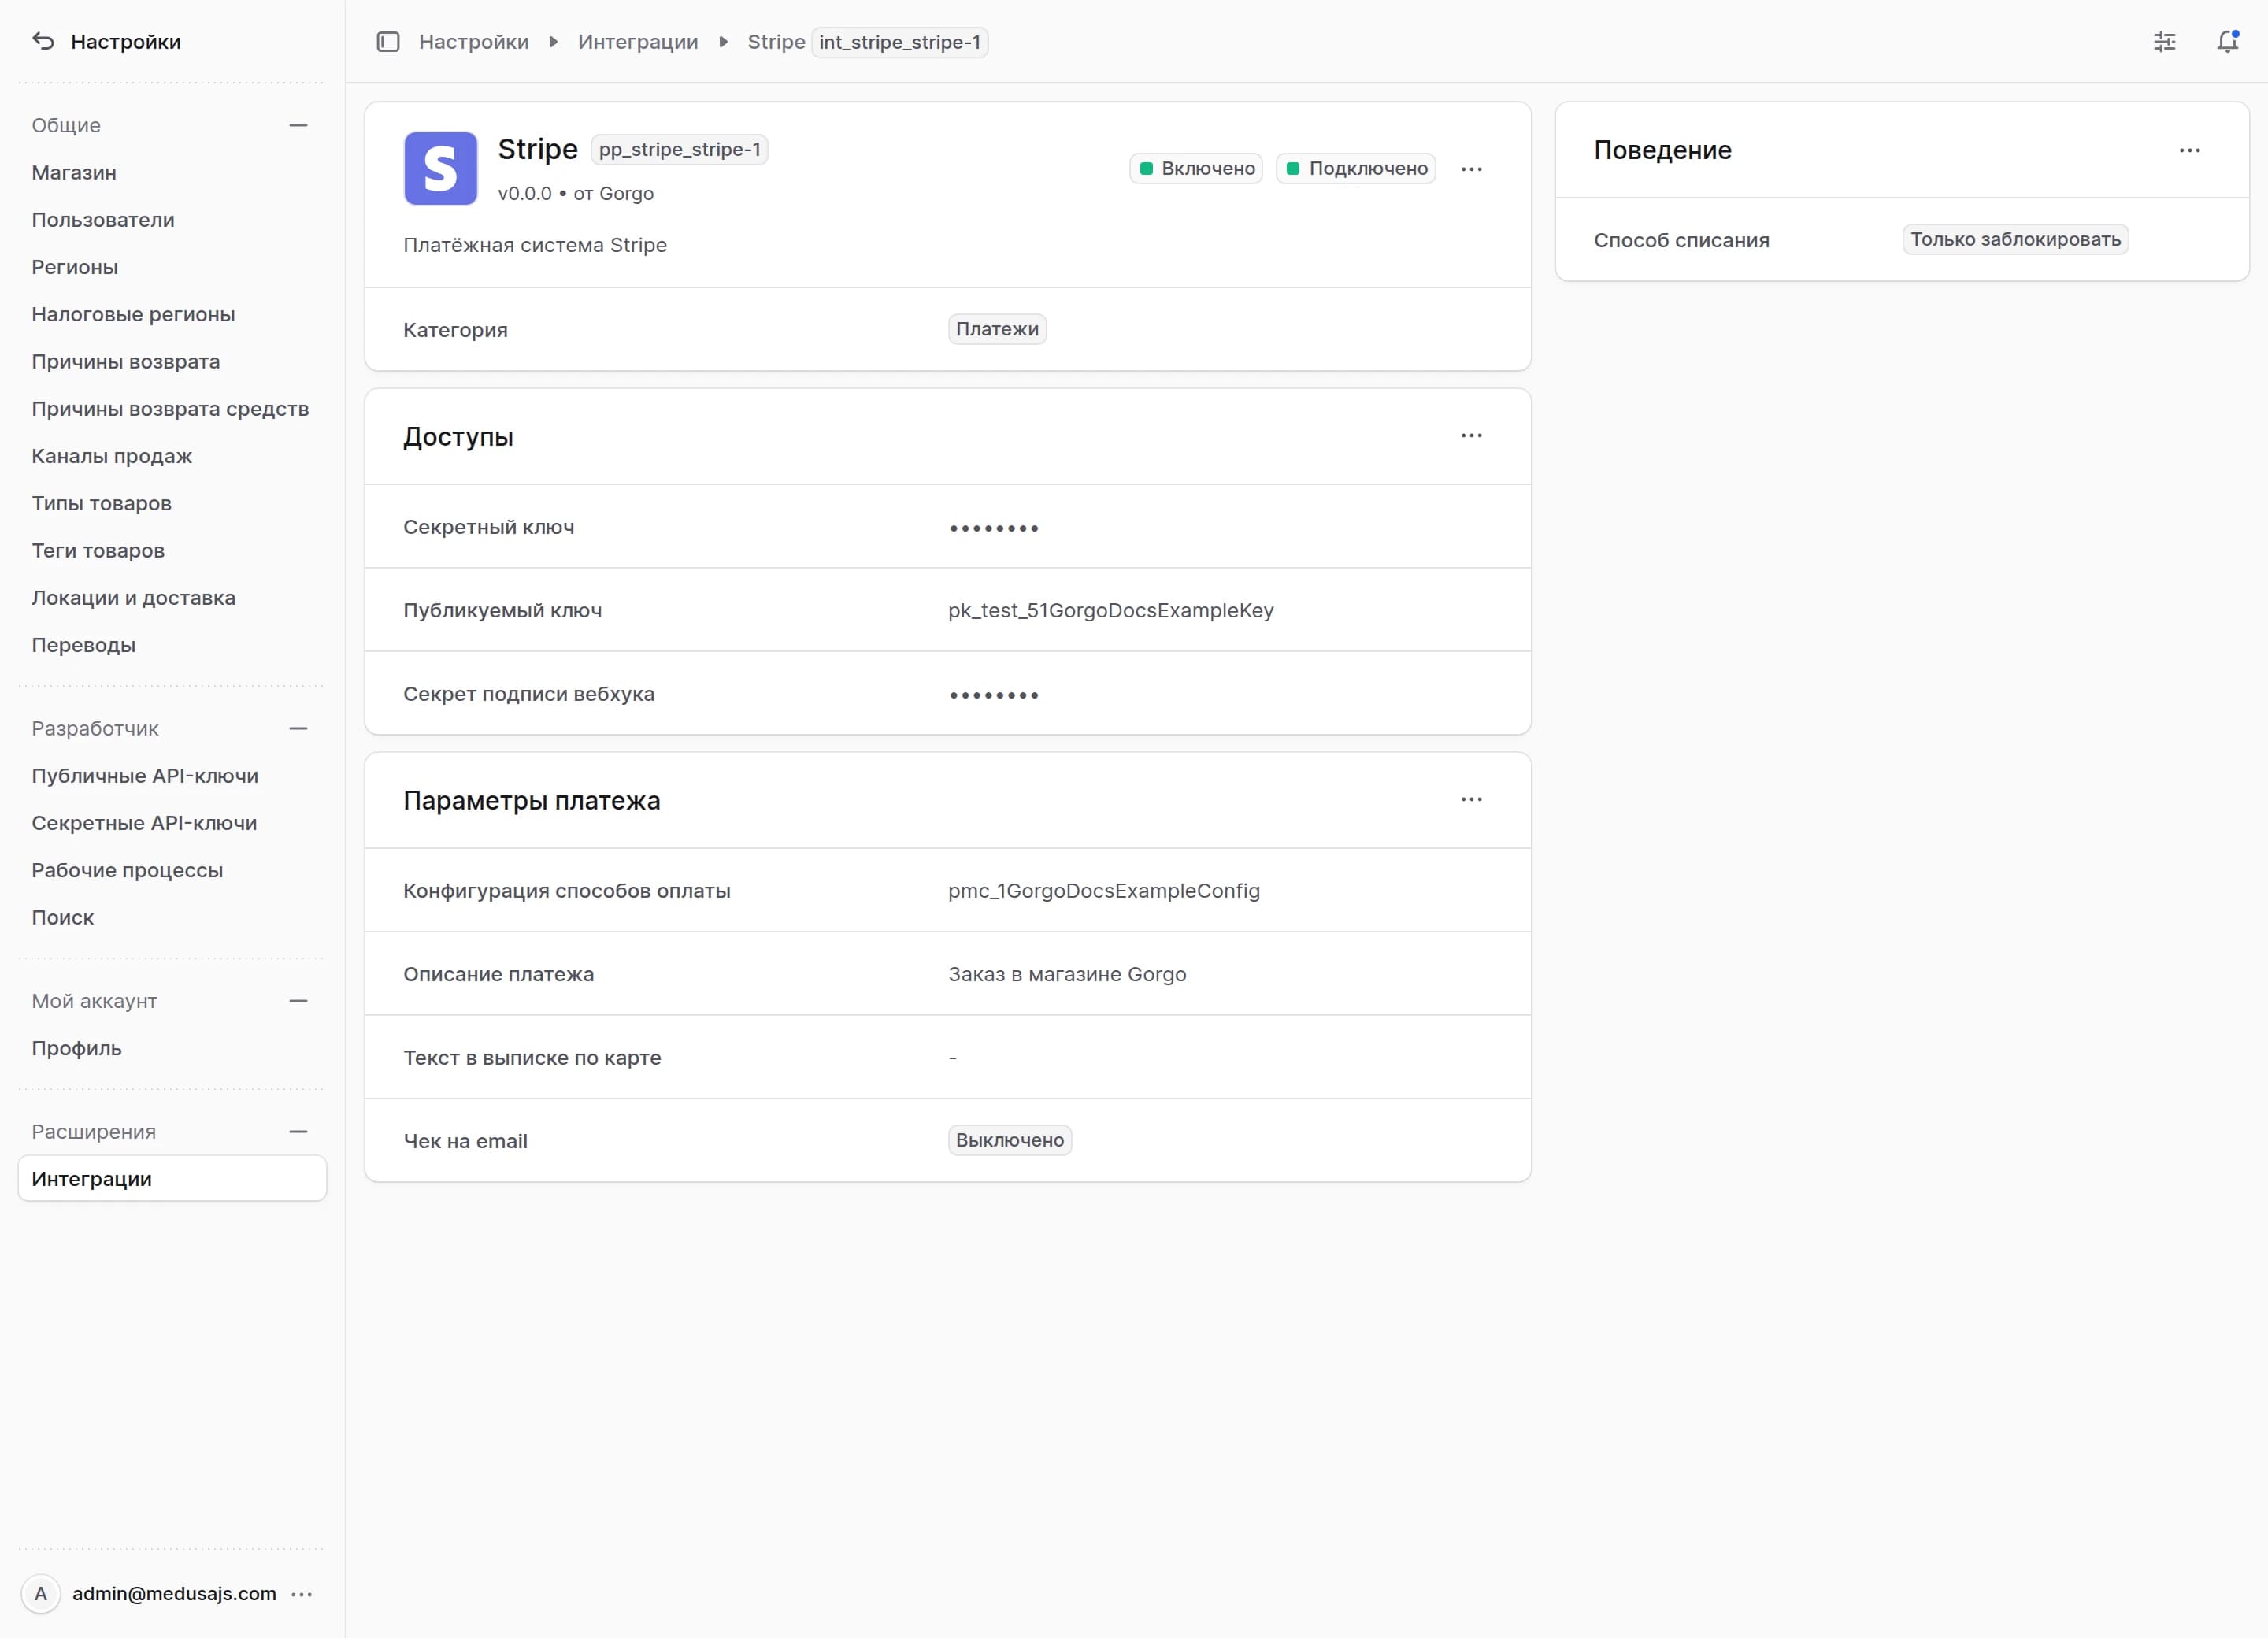Collapse the Разработчик sidebar section
Viewport: 2268px width, 1638px height.
tap(298, 729)
